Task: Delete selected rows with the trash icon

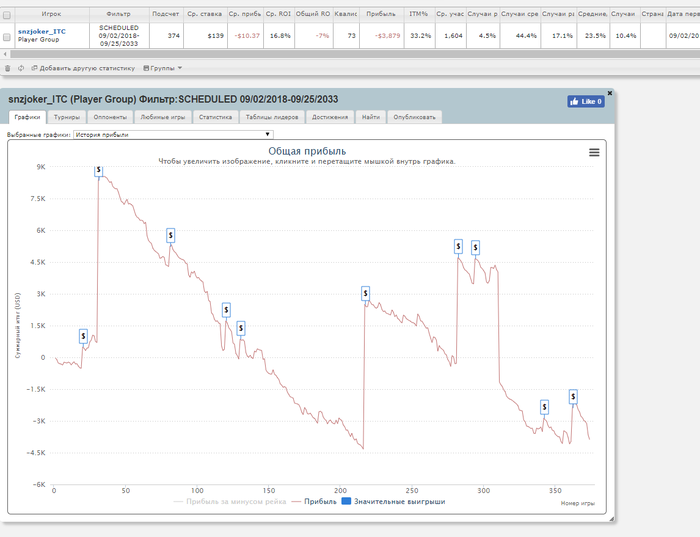Action: pyautogui.click(x=7, y=68)
